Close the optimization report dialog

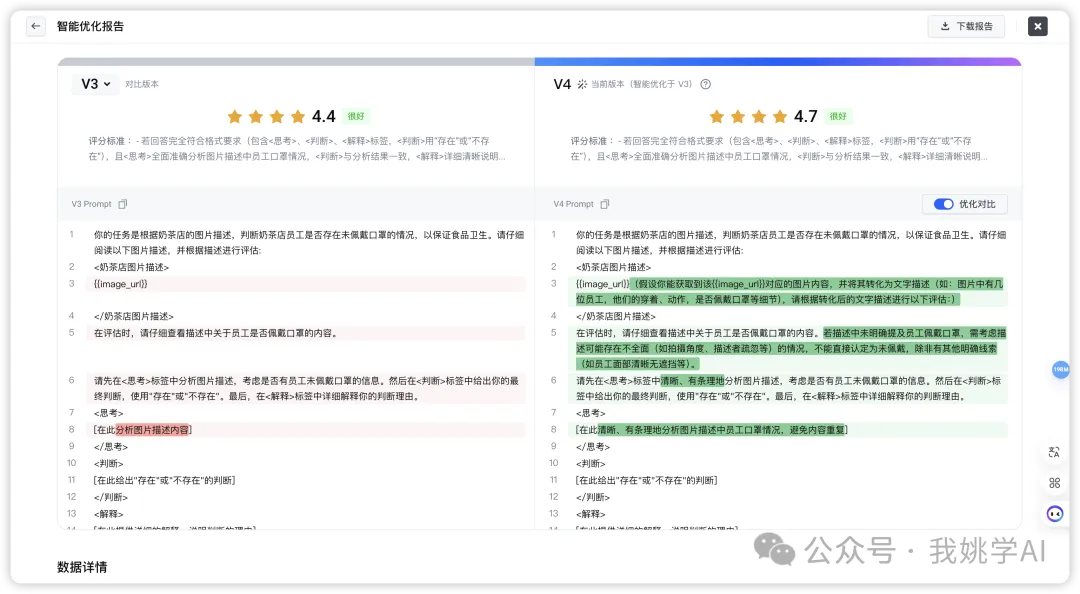coord(1037,26)
